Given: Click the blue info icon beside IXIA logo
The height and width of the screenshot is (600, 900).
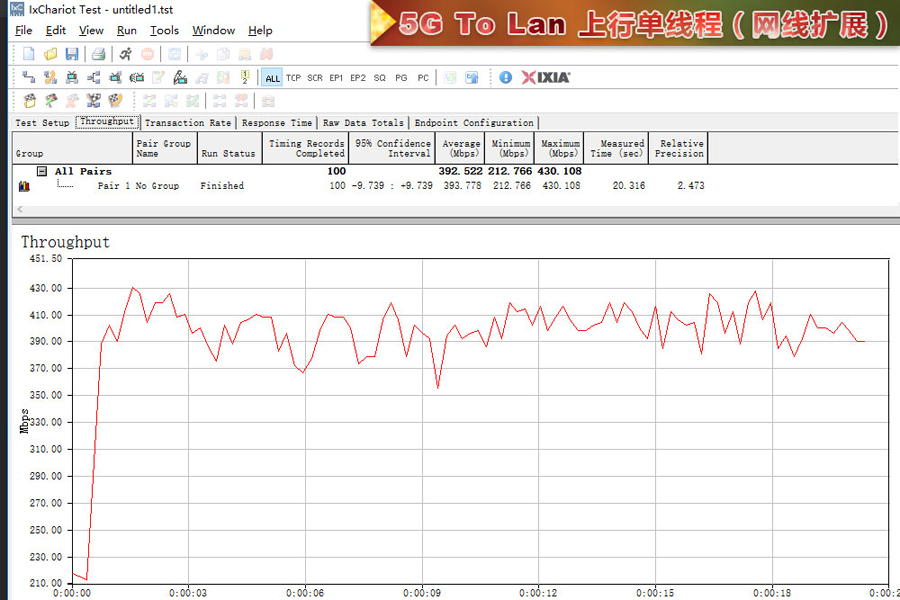Looking at the screenshot, I should click(x=506, y=77).
